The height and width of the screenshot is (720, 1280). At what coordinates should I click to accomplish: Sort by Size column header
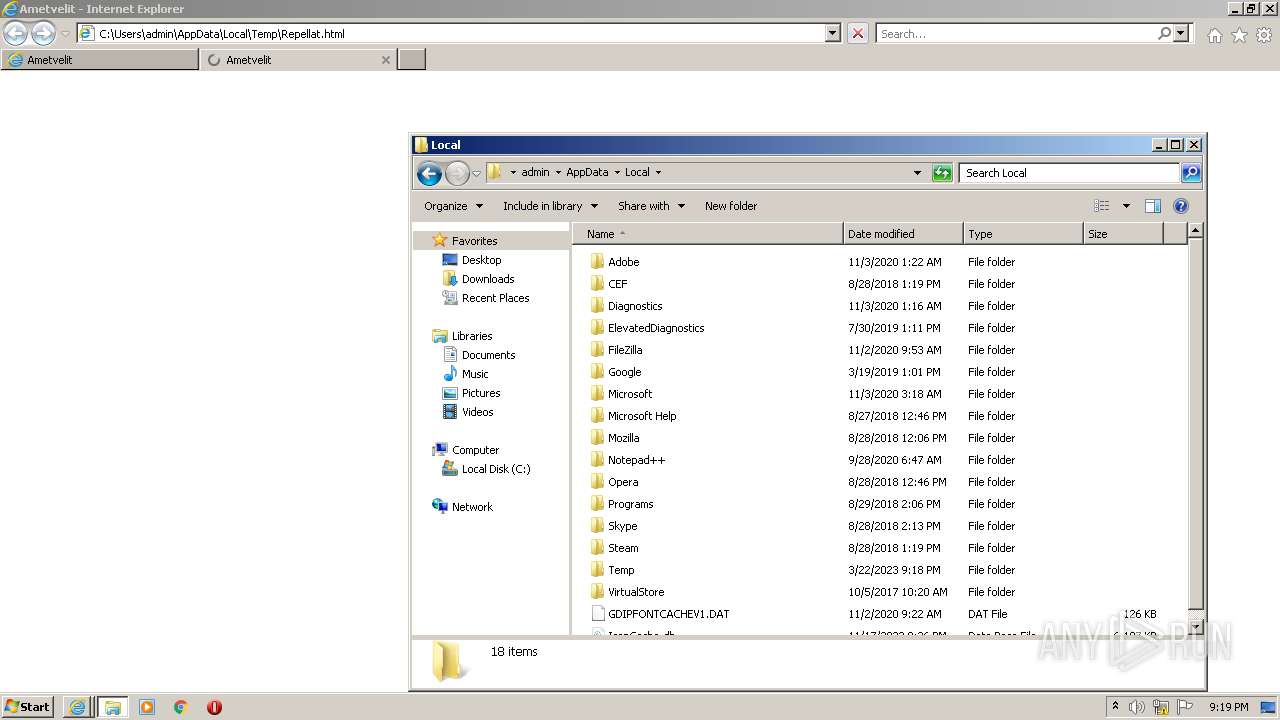(x=1123, y=234)
